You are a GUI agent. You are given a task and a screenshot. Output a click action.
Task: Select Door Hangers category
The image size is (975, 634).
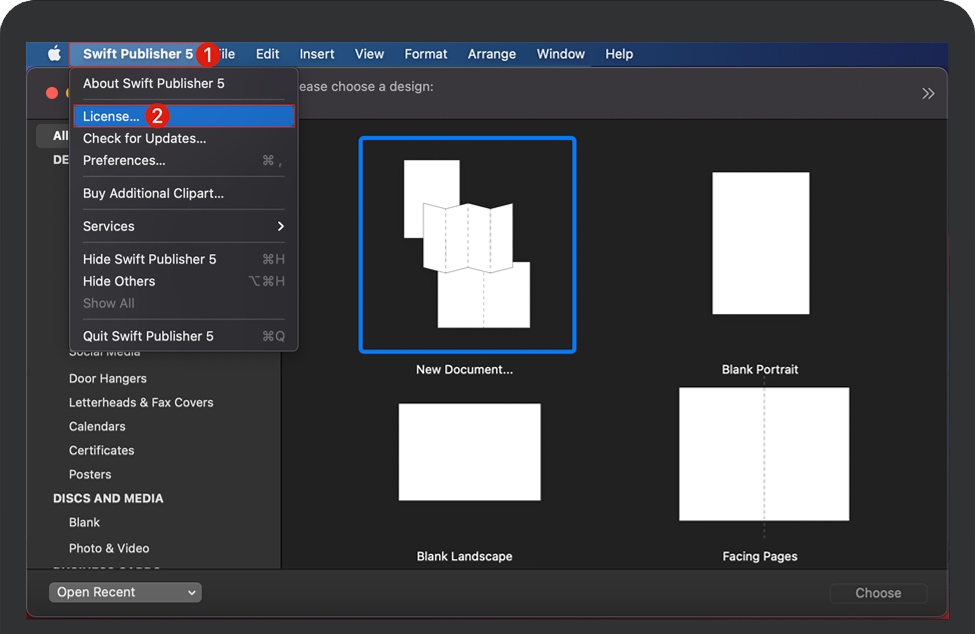(x=108, y=378)
